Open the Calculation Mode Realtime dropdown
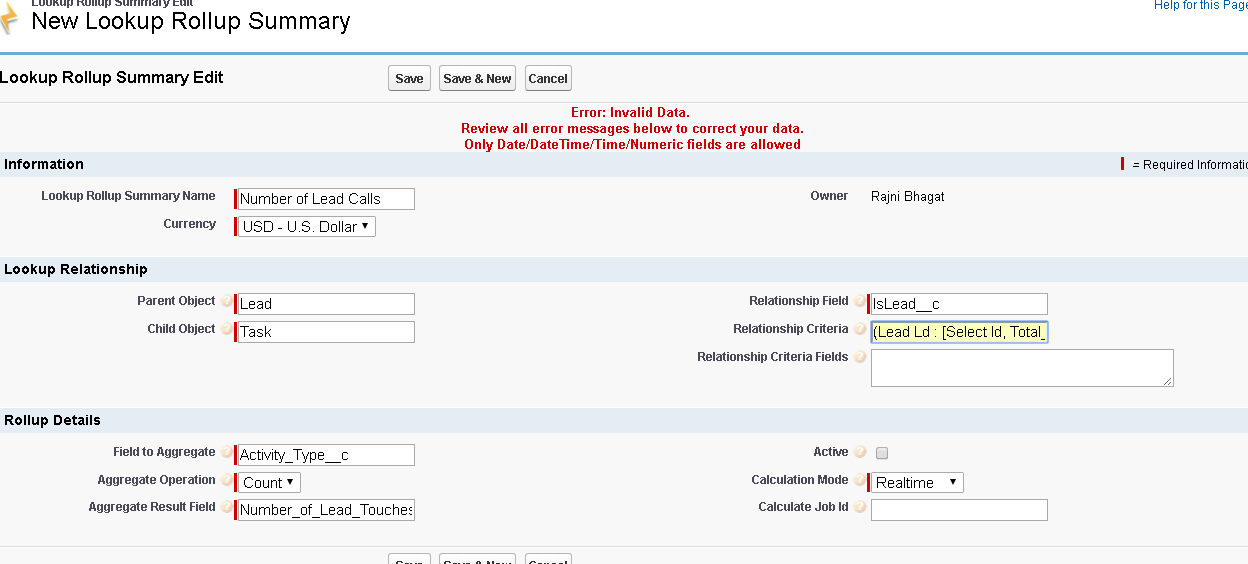Image resolution: width=1248 pixels, height=564 pixels. pyautogui.click(x=917, y=483)
